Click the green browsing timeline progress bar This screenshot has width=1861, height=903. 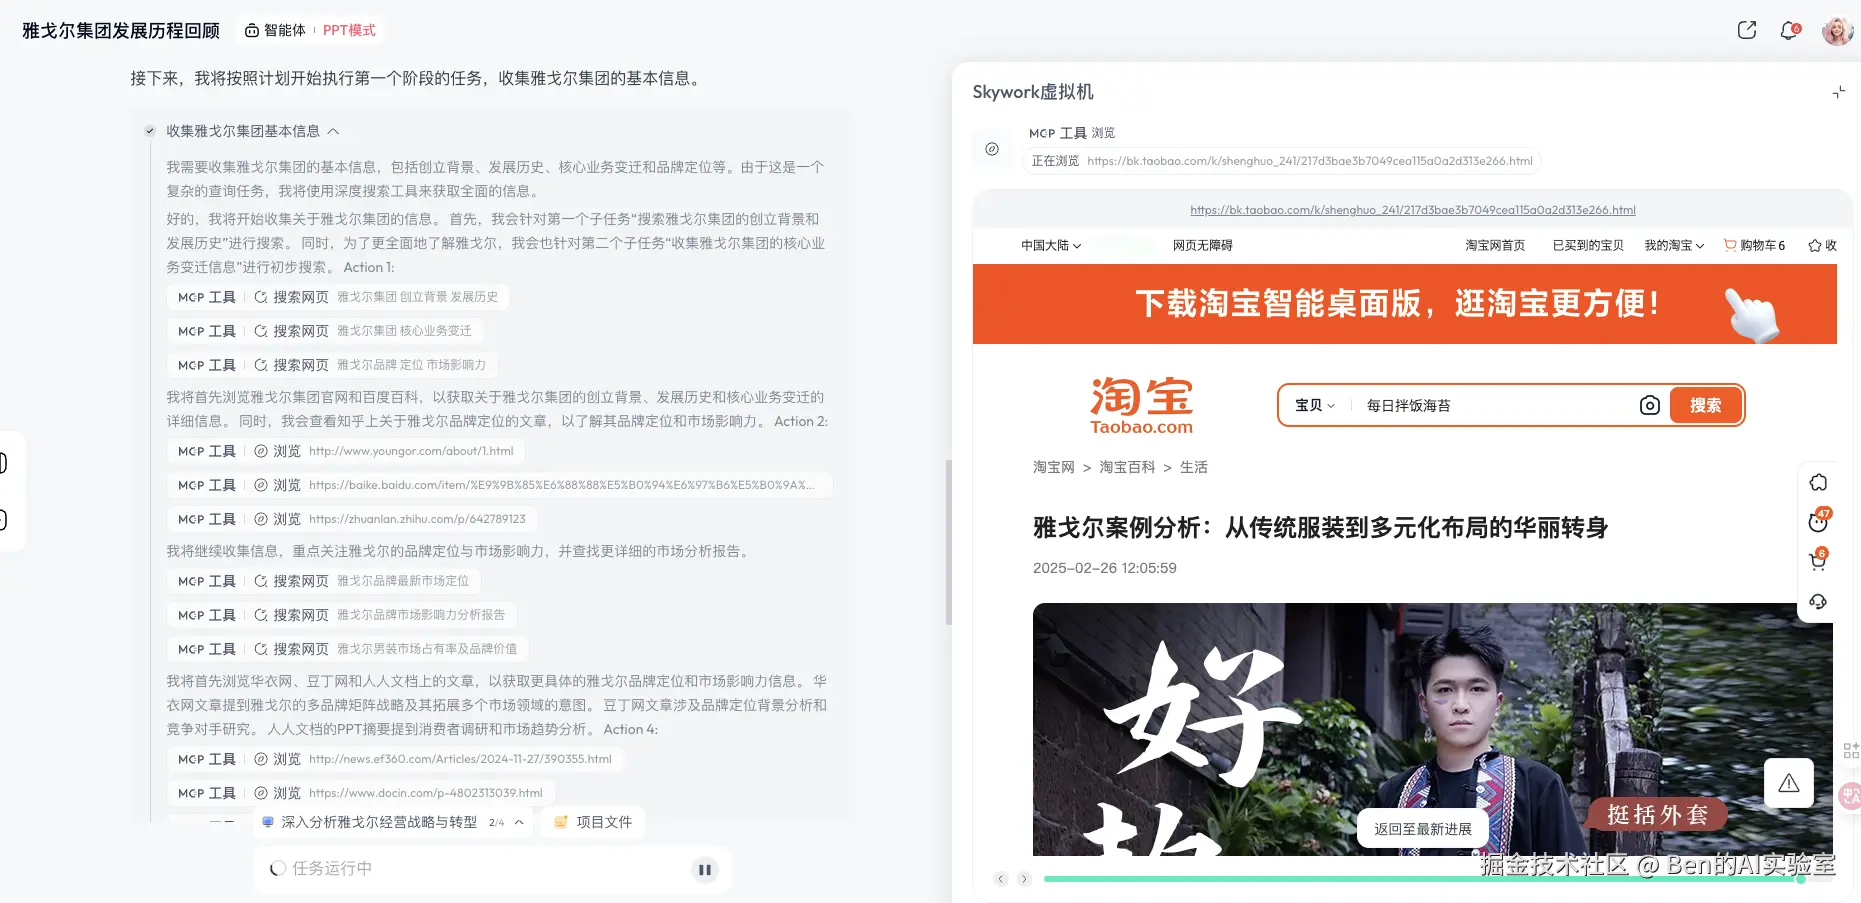coord(1424,879)
